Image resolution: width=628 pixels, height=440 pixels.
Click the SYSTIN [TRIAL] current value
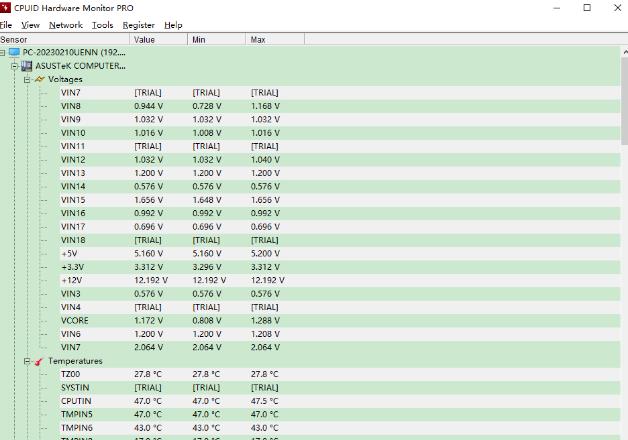click(148, 388)
